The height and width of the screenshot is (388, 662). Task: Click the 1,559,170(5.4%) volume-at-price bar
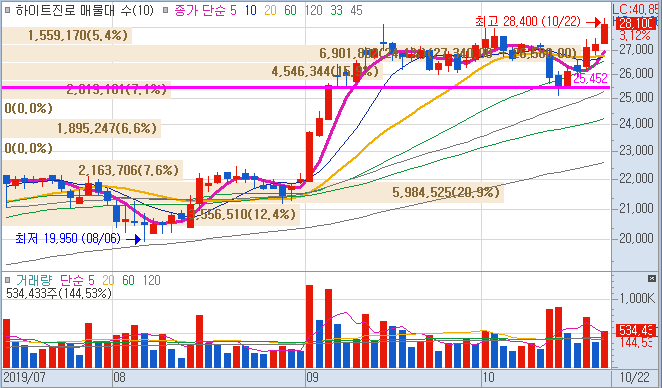click(67, 35)
